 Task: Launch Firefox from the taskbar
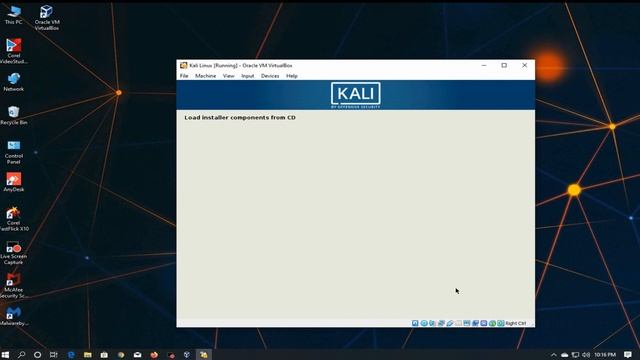[x=154, y=355]
